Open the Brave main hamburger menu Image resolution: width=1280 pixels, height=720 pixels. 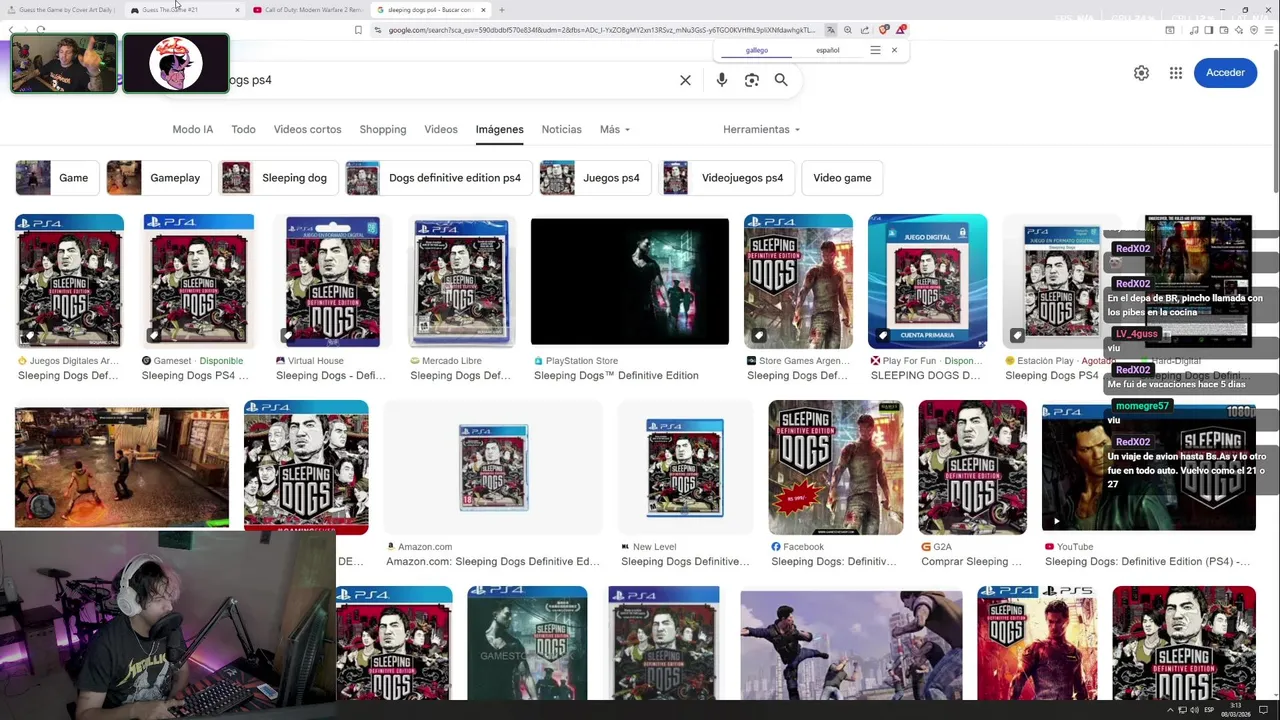1269,30
